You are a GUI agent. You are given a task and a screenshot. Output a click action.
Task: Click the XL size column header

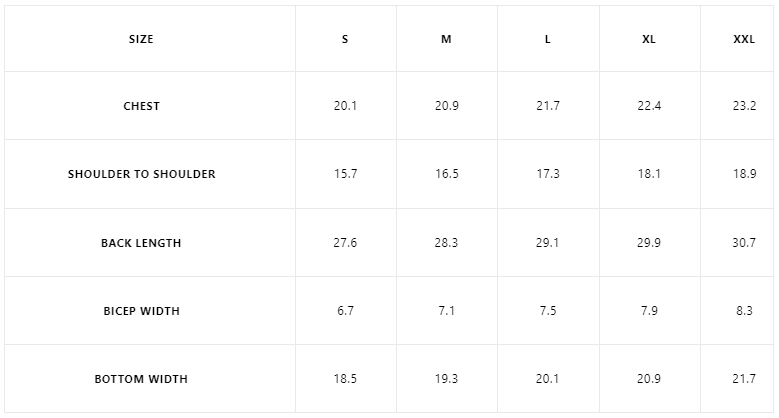coord(649,39)
